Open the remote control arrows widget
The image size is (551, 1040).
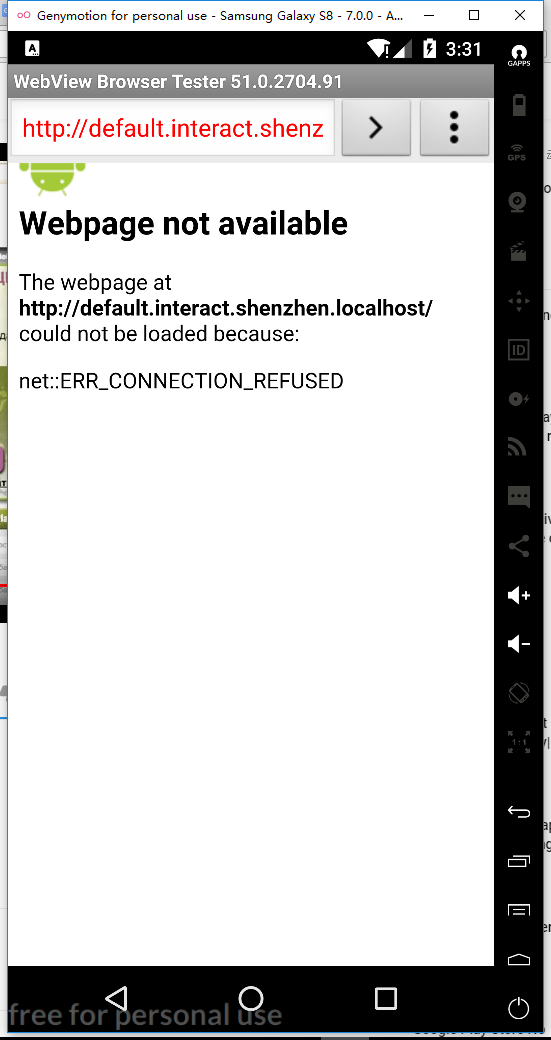[x=519, y=300]
